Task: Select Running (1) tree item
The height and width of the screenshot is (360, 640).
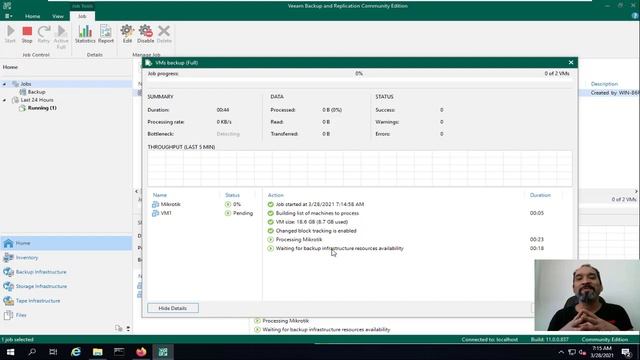Action: click(42, 108)
